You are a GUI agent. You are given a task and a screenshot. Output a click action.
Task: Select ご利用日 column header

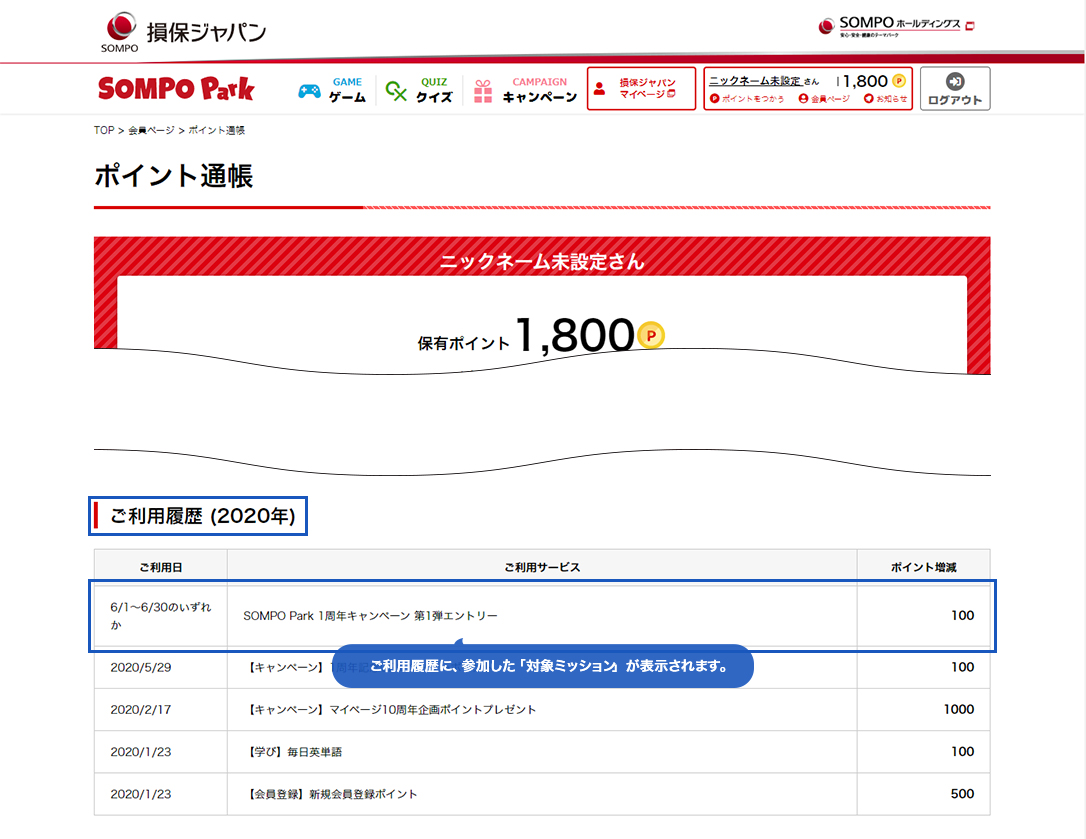[x=161, y=567]
